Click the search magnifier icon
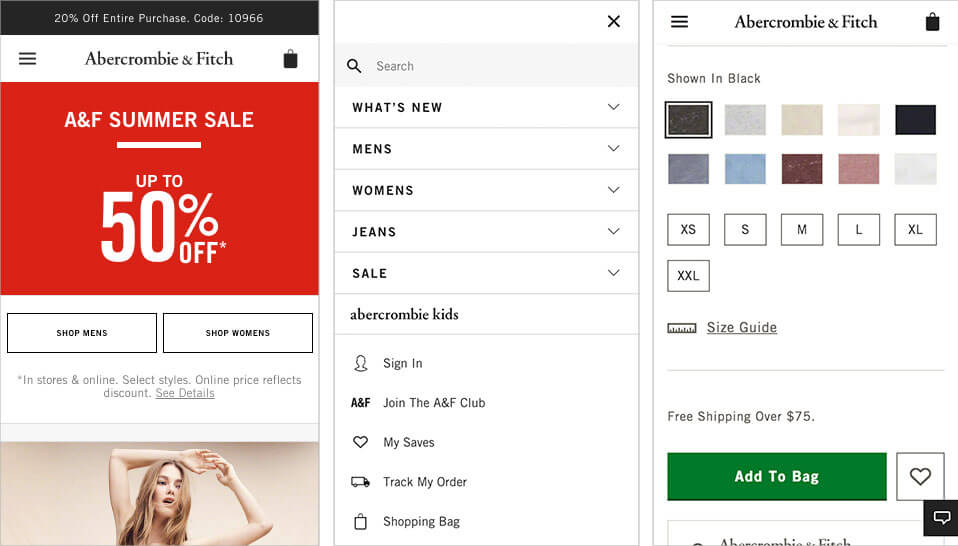 tap(354, 66)
